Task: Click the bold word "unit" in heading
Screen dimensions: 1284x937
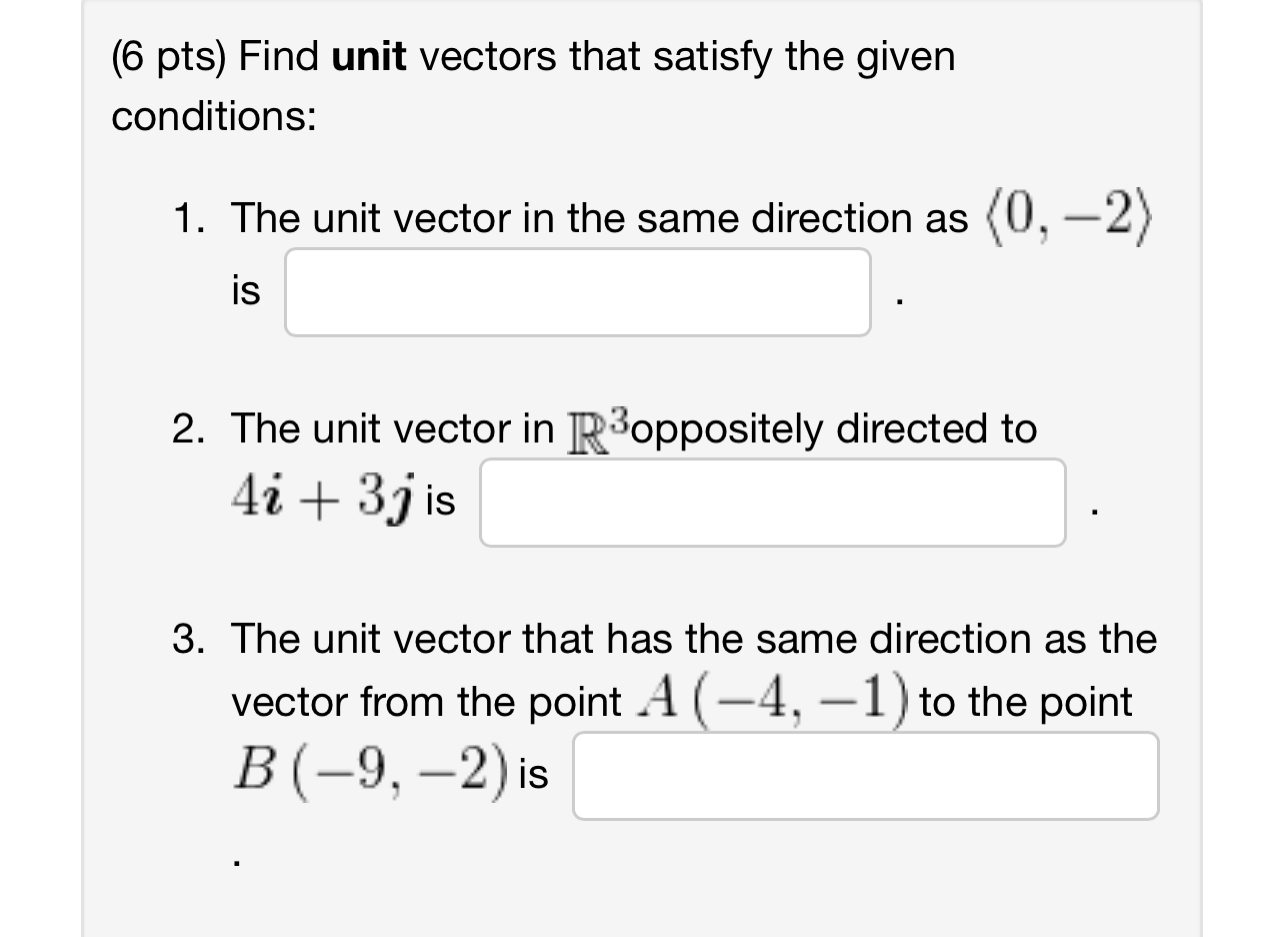Action: [369, 57]
